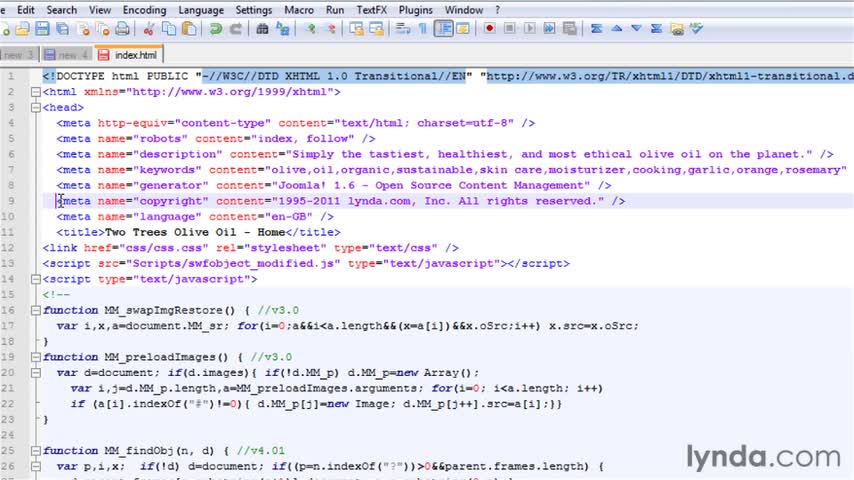Cut selection with the scissors icon
Viewport: 854px width, 480px height.
148,29
